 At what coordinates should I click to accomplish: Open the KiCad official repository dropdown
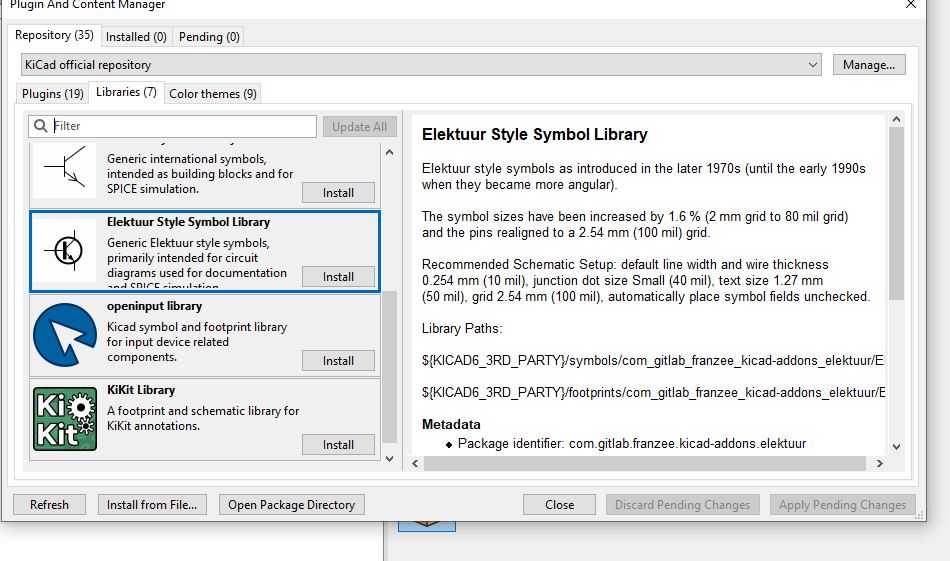pyautogui.click(x=421, y=65)
